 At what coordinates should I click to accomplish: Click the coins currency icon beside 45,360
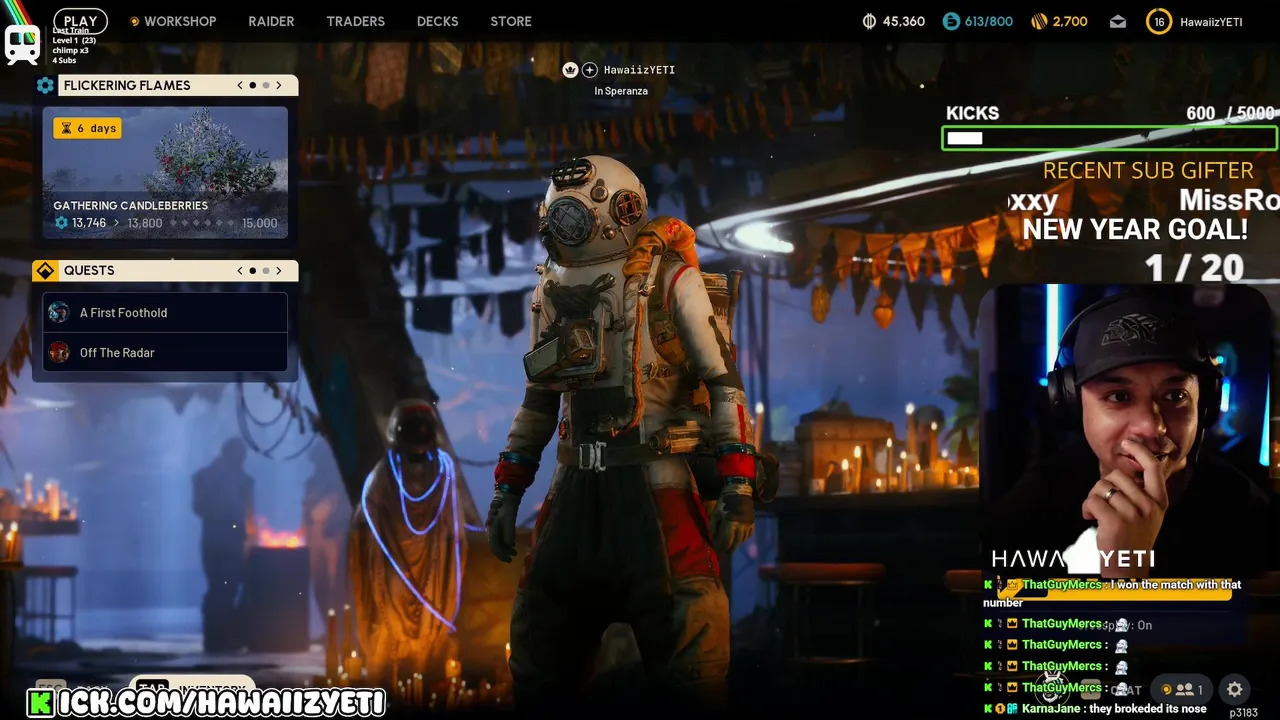(x=869, y=21)
